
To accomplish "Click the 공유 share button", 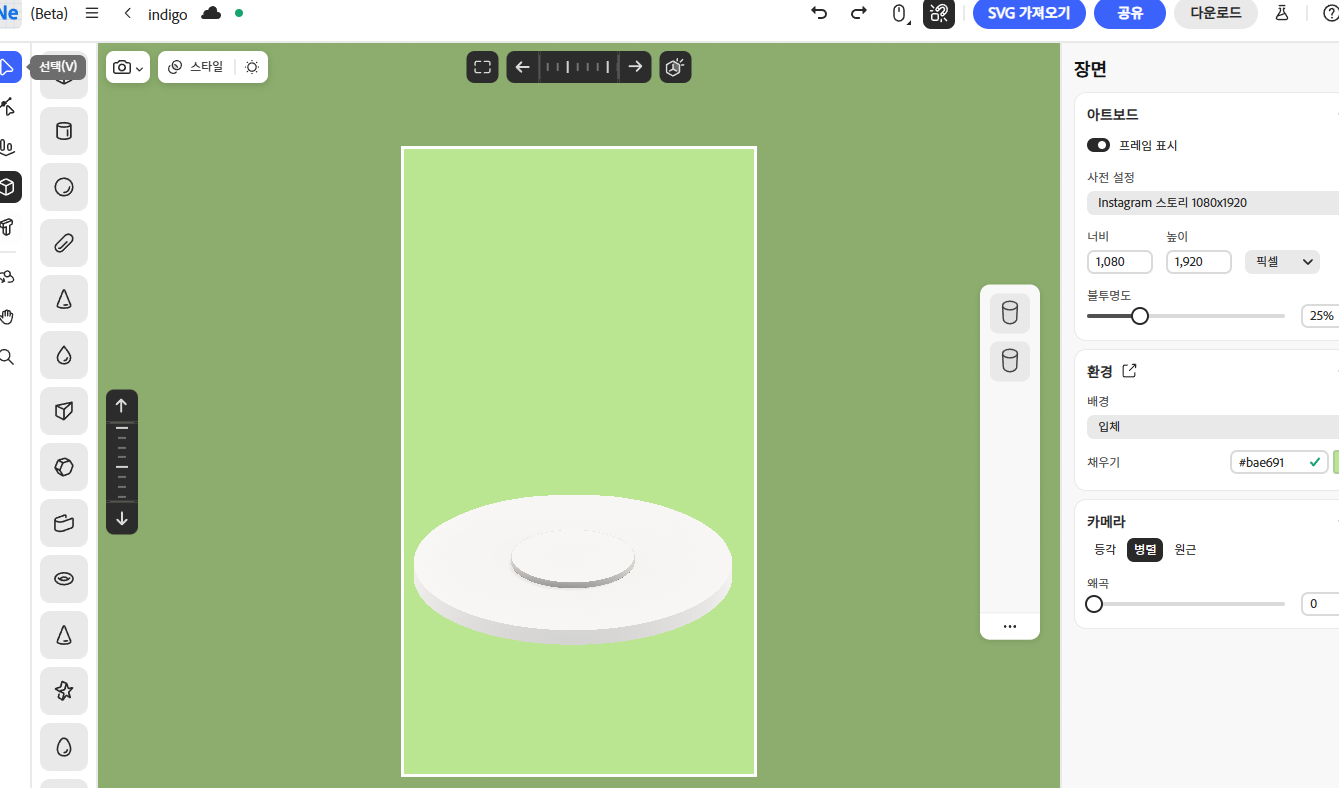I will tap(1130, 13).
